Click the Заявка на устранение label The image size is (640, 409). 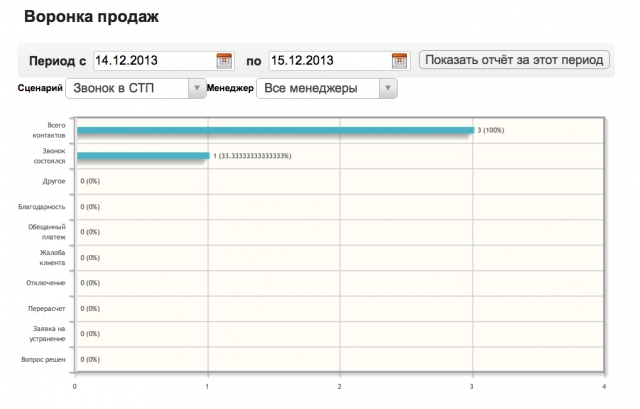pos(47,333)
